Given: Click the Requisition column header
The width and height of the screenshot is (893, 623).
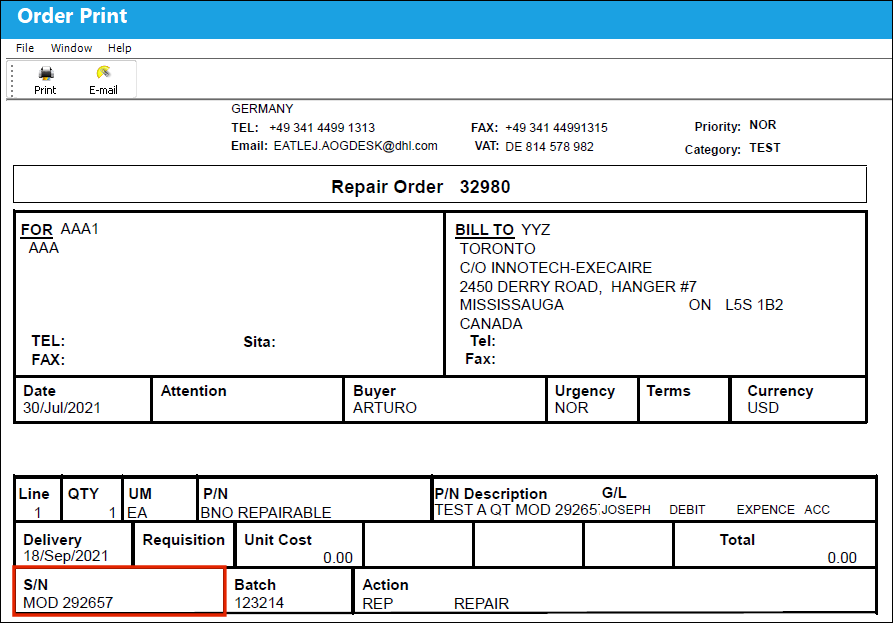Looking at the screenshot, I should (x=183, y=540).
